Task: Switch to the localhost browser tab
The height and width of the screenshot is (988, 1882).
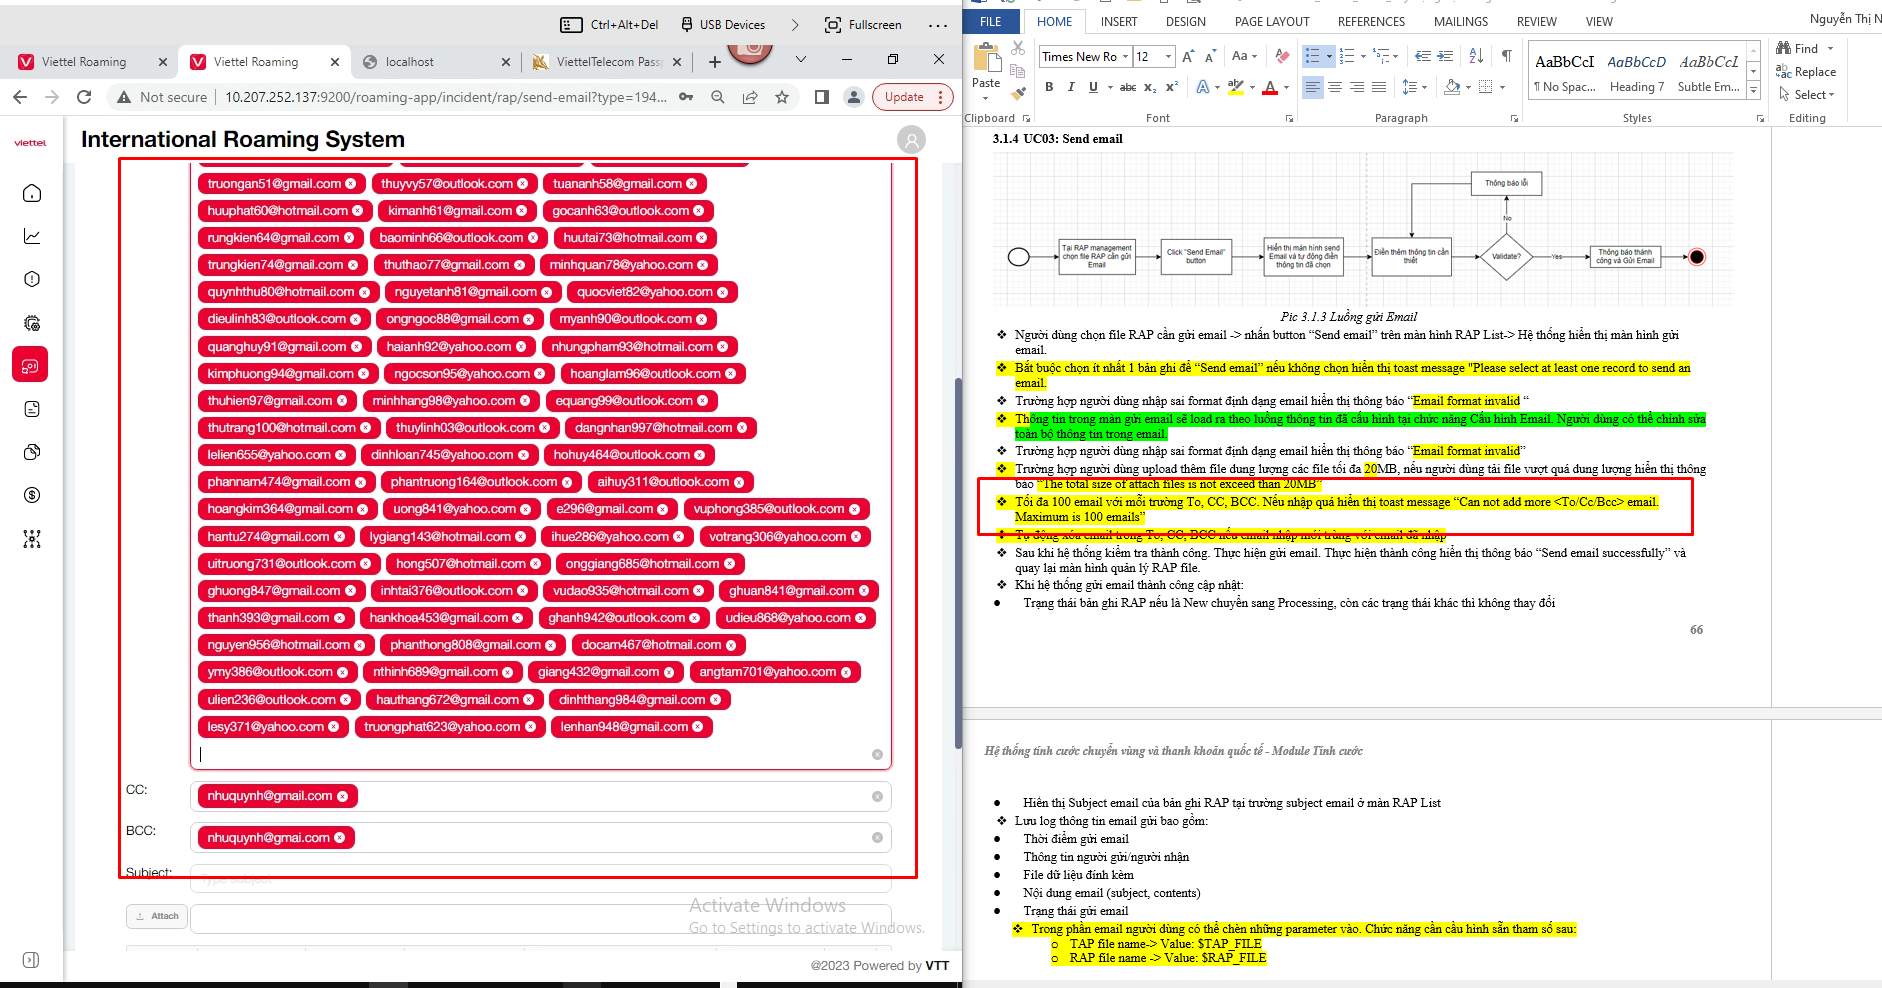Action: pos(410,62)
